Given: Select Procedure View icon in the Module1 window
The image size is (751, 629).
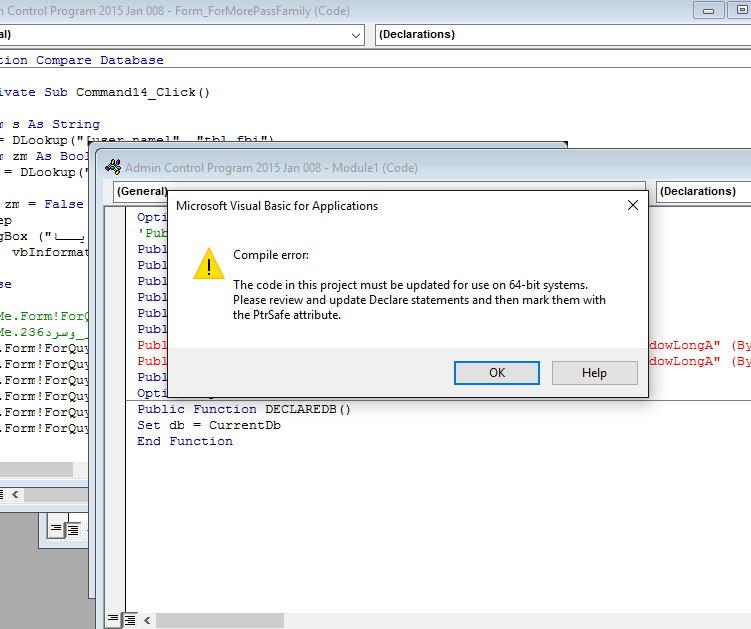Looking at the screenshot, I should point(113,620).
